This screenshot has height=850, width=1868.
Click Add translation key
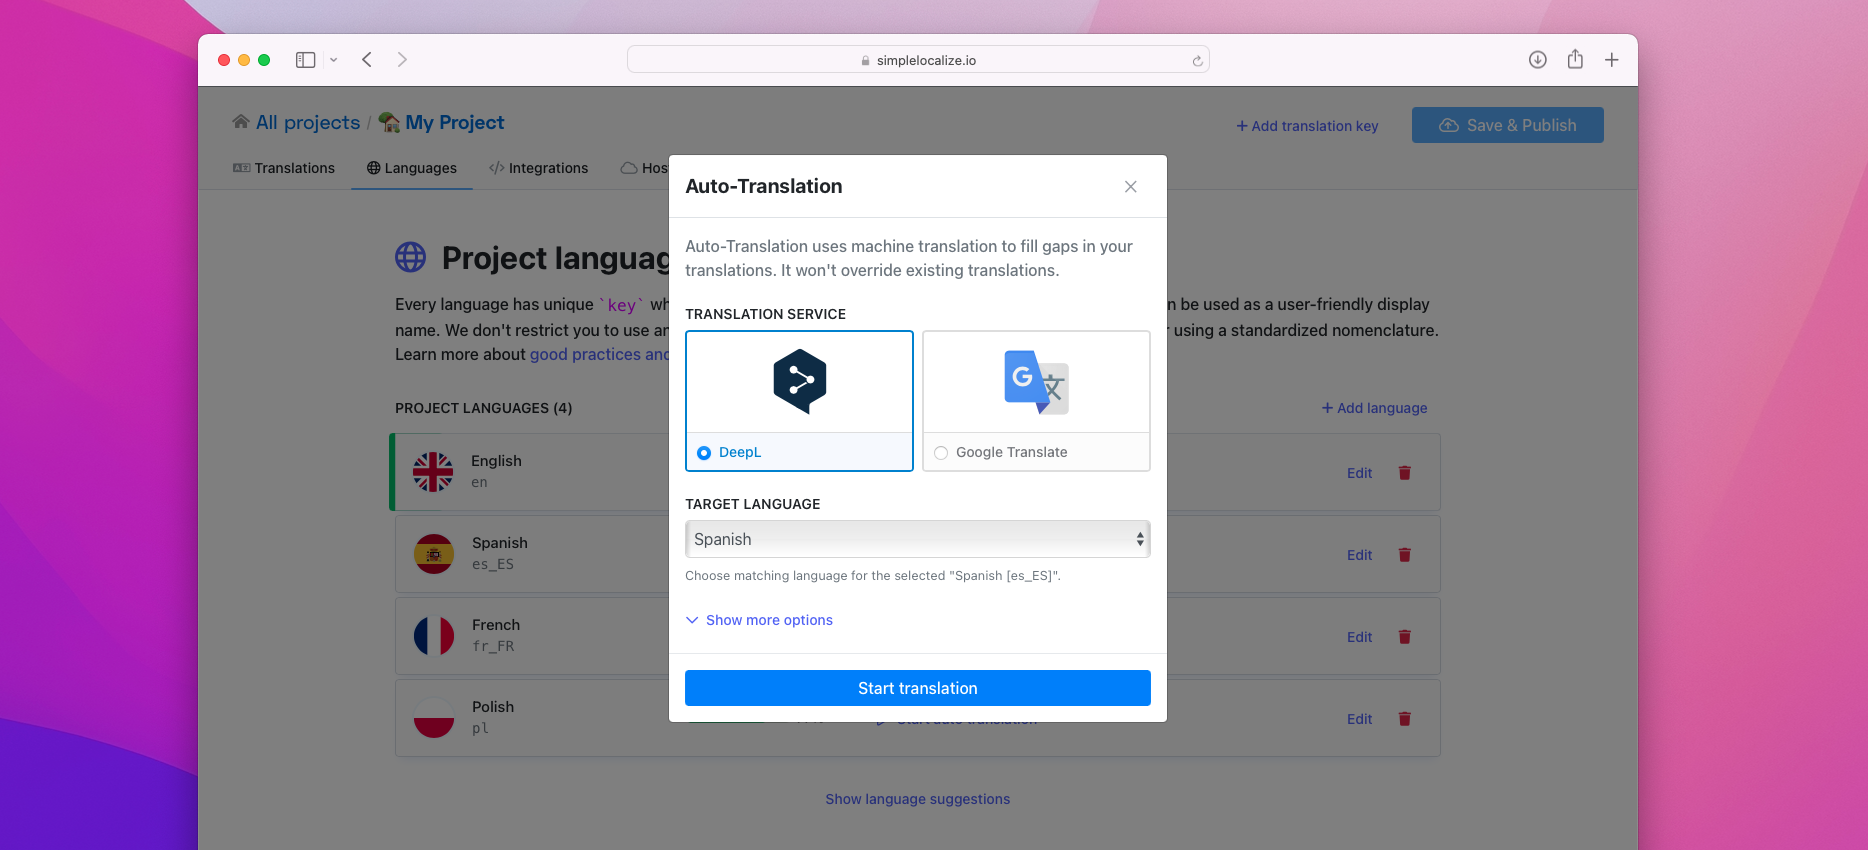[1307, 126]
